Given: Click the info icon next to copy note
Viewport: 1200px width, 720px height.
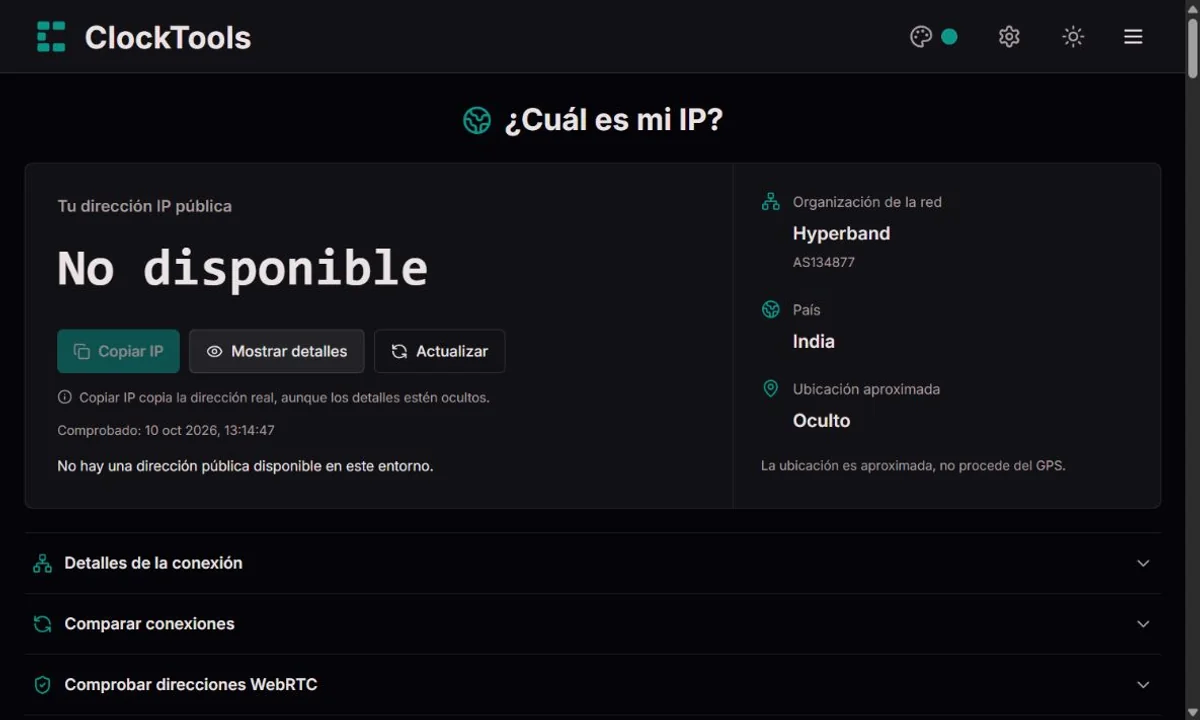Looking at the screenshot, I should [65, 397].
